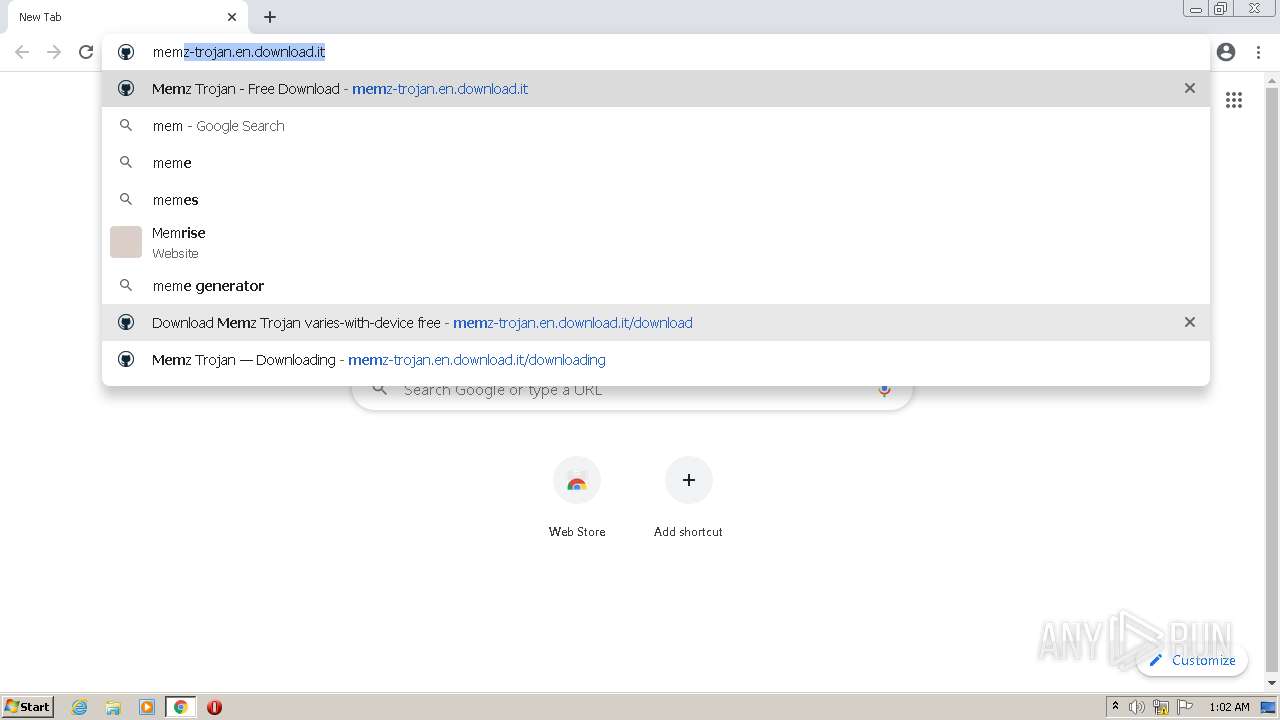Open the media player taskbar icon
Image resolution: width=1280 pixels, height=720 pixels.
click(x=147, y=707)
